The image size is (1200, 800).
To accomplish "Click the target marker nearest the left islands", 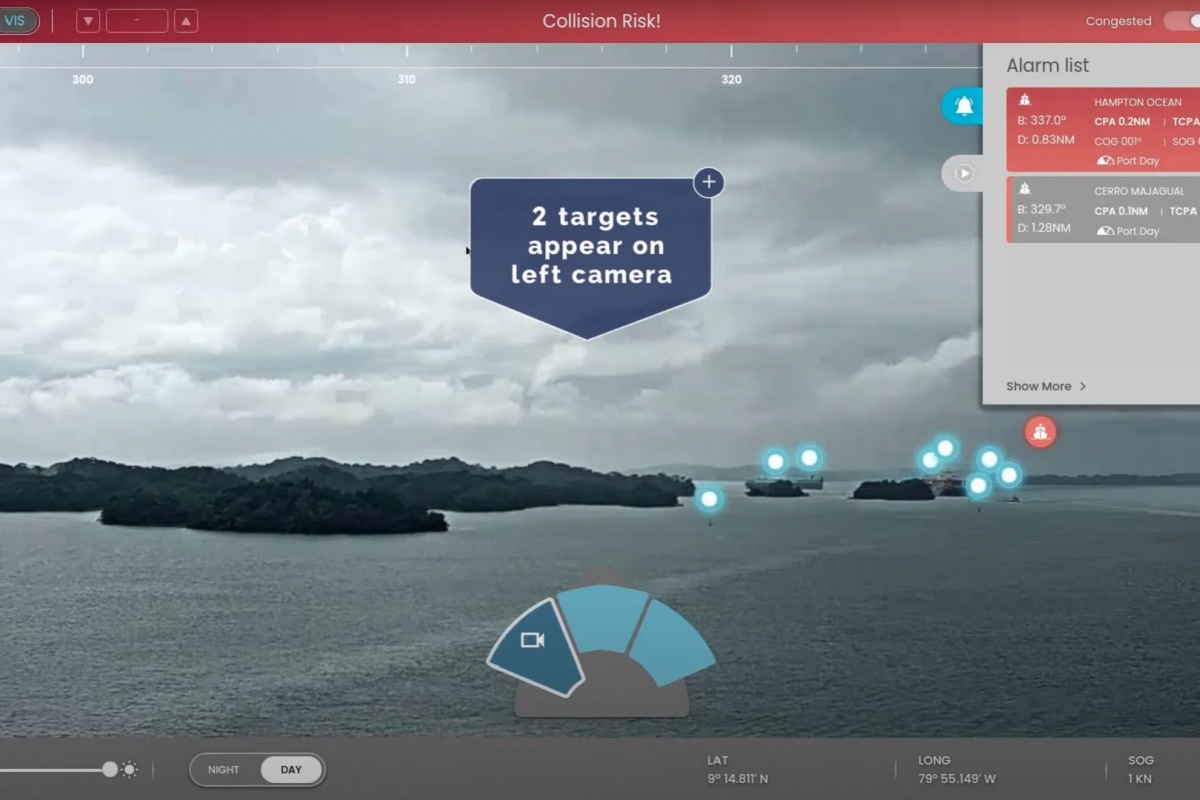I will pos(709,498).
